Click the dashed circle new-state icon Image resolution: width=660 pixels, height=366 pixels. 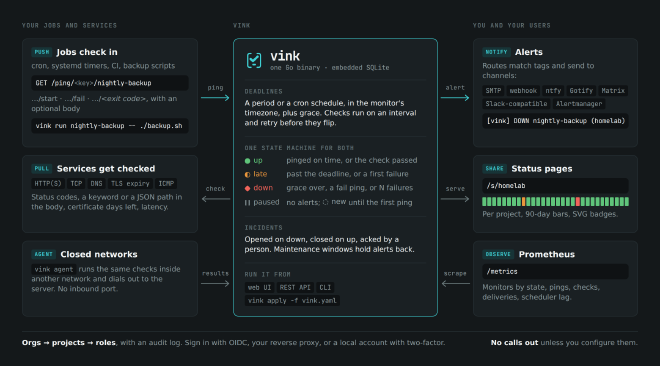click(x=325, y=202)
